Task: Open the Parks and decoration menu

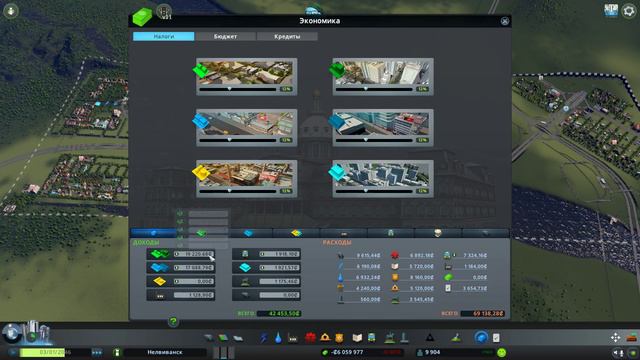Action: [390, 338]
